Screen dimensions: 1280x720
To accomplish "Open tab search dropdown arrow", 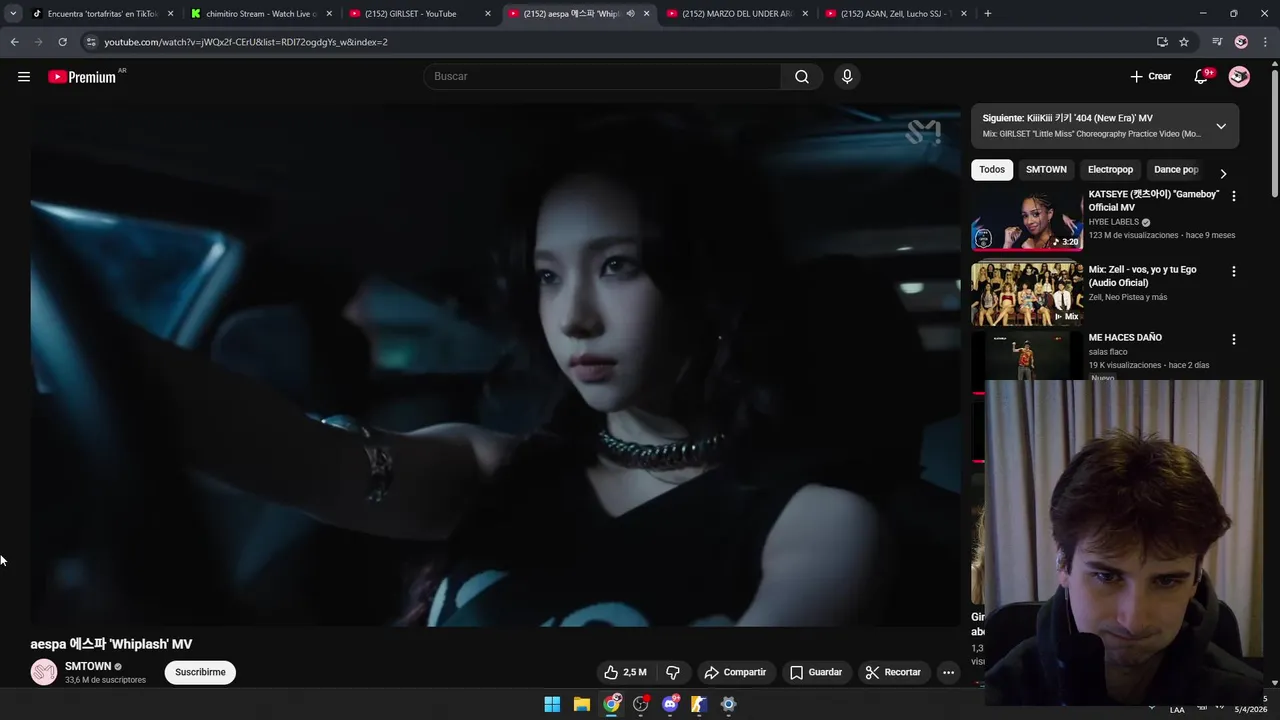I will 13,14.
